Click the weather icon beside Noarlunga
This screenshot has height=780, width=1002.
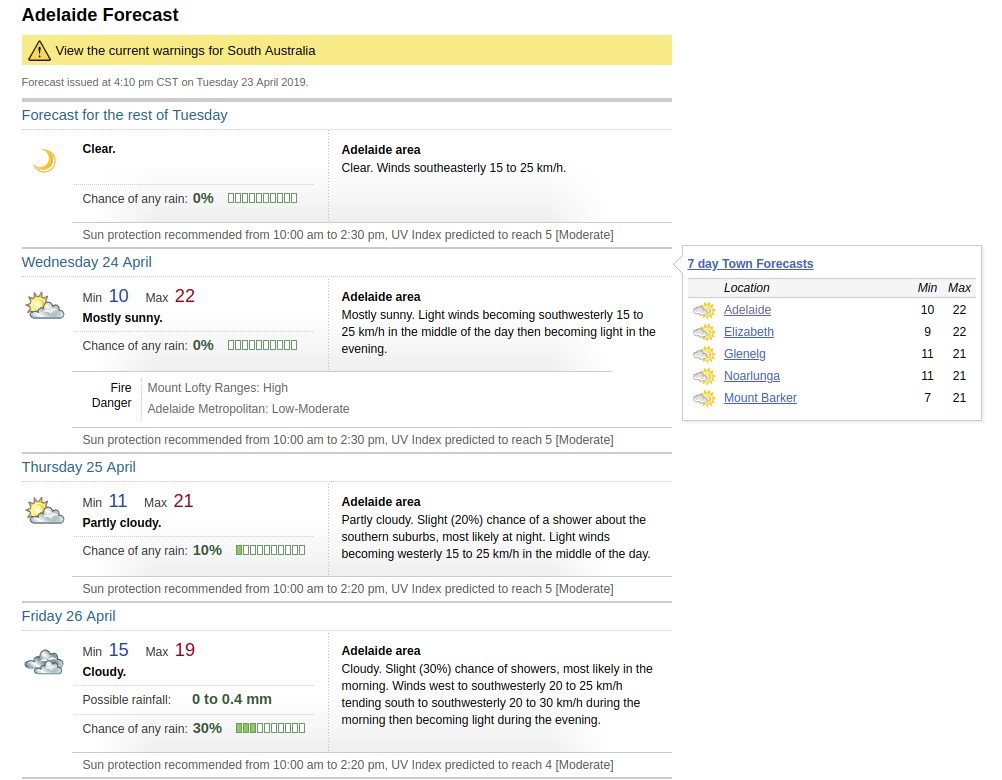pos(704,376)
